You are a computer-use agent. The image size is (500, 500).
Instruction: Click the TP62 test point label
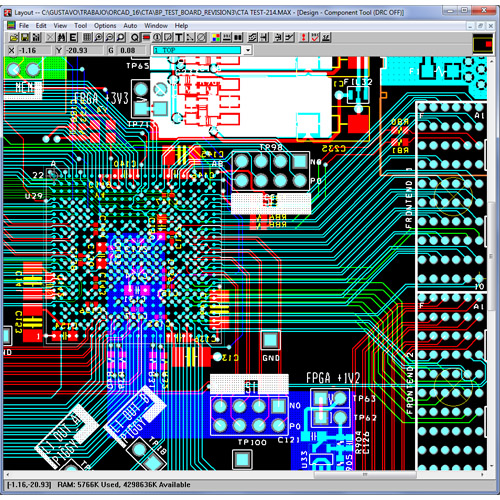pos(365,418)
